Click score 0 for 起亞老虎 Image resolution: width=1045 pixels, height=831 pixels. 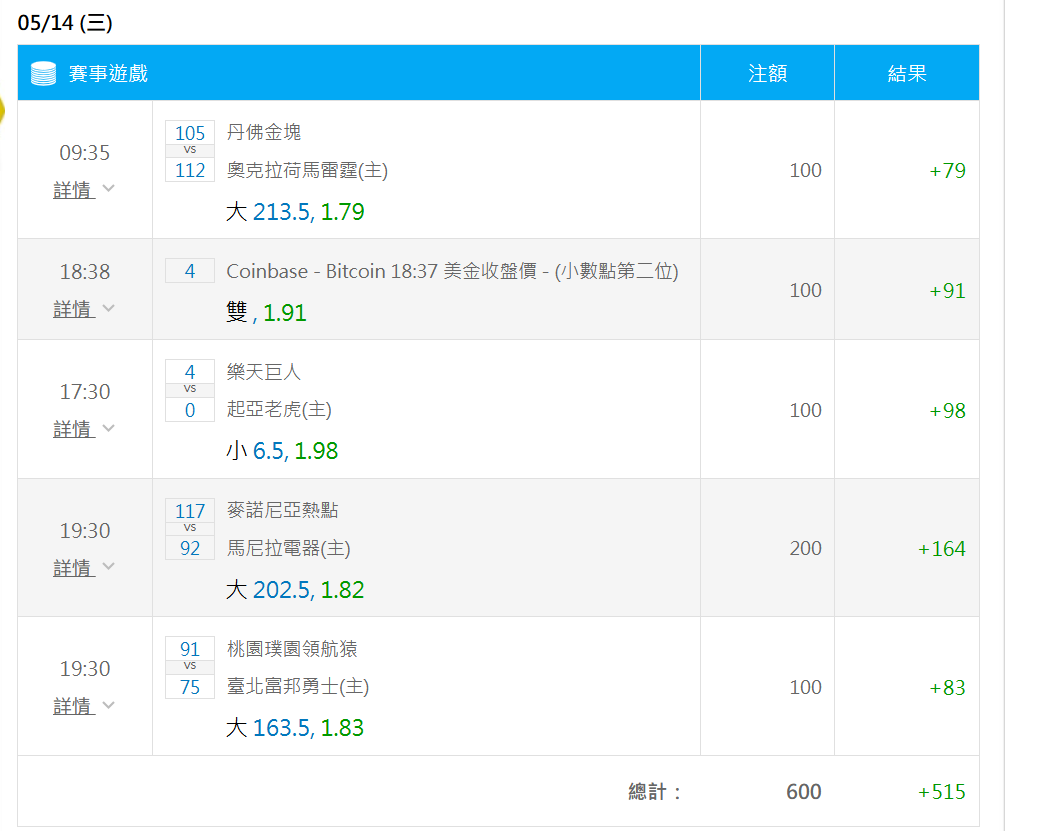190,410
